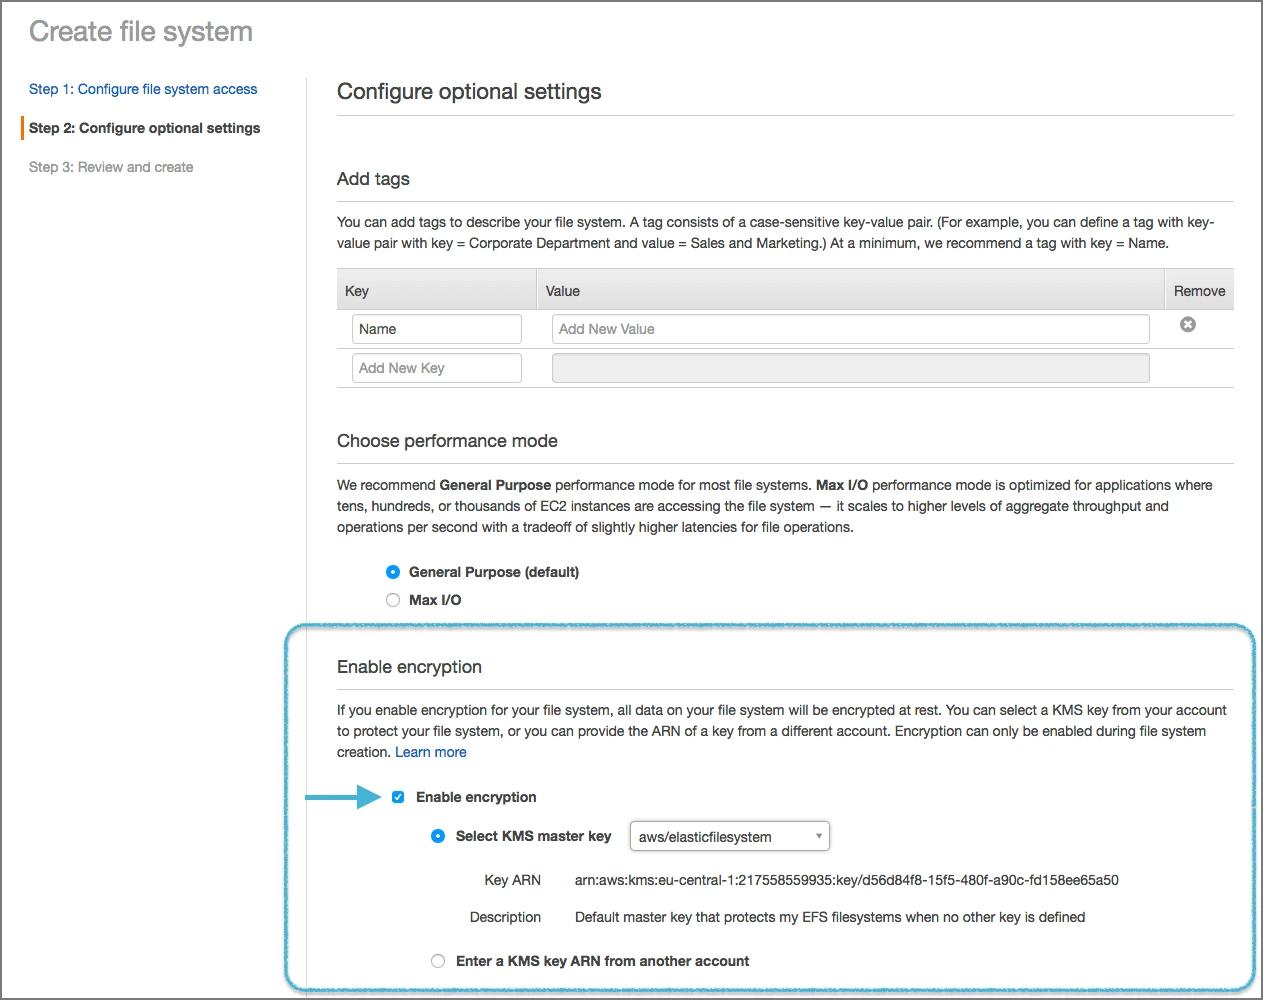This screenshot has height=1000, width=1263.
Task: Toggle the Enable encryption checkbox
Action: pyautogui.click(x=398, y=797)
